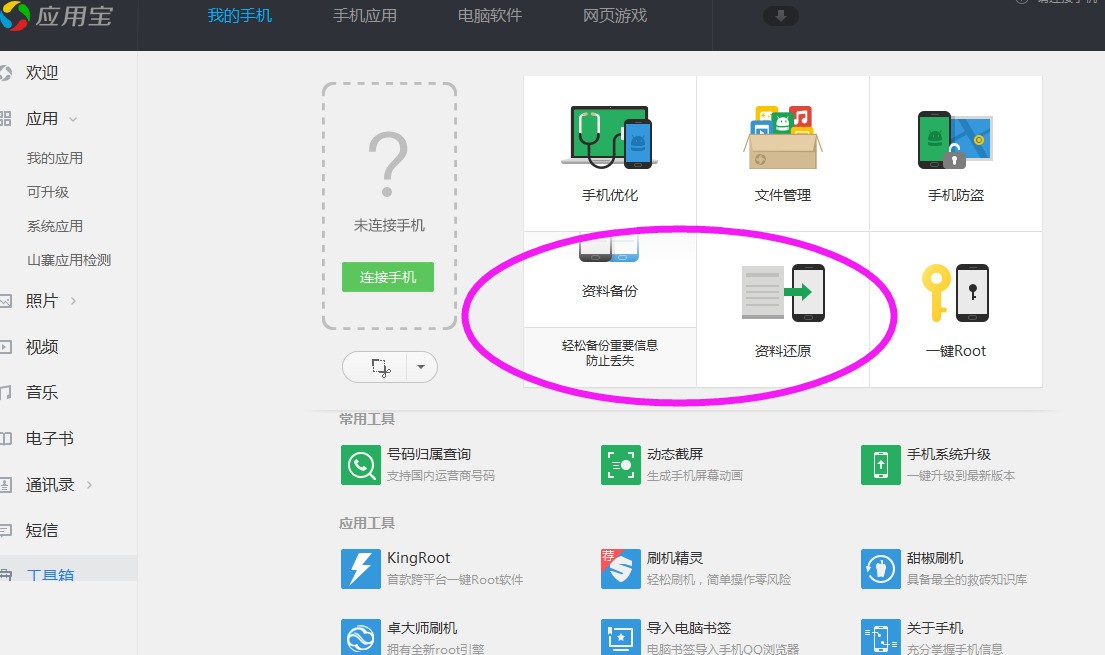The height and width of the screenshot is (655, 1105).
Task: Click '生成手机屏幕动画' description text
Action: click(695, 476)
